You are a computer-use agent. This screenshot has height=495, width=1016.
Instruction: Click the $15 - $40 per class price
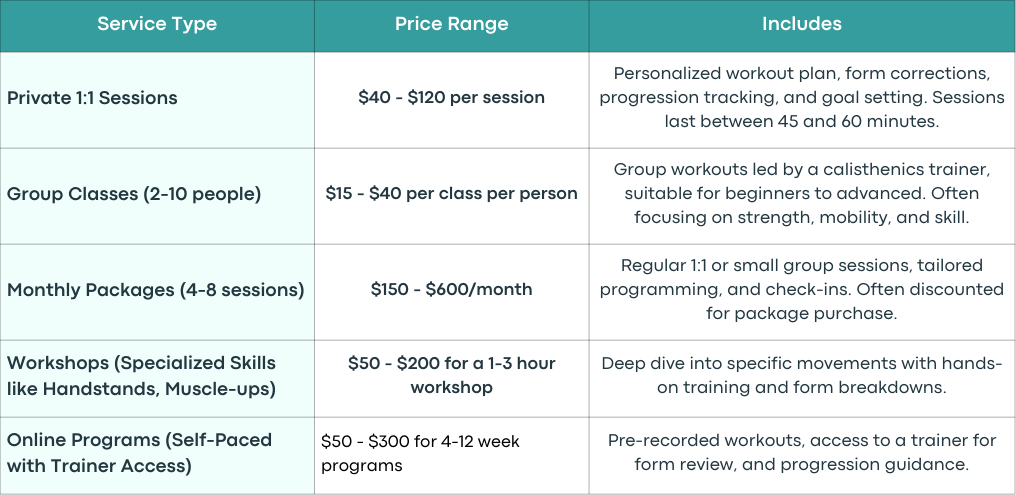(x=452, y=196)
